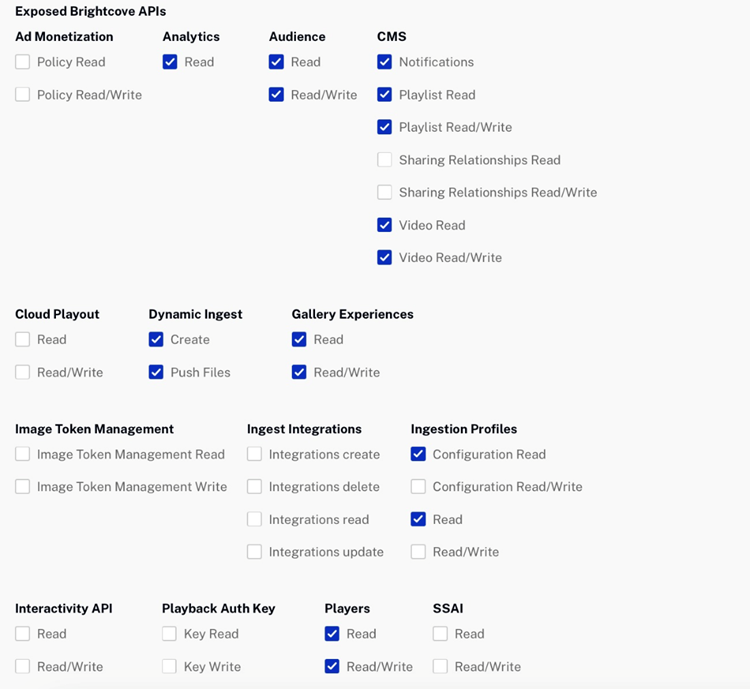Image resolution: width=750 pixels, height=689 pixels.
Task: Enable Ad Monetization Policy Read checkbox
Action: coord(23,62)
